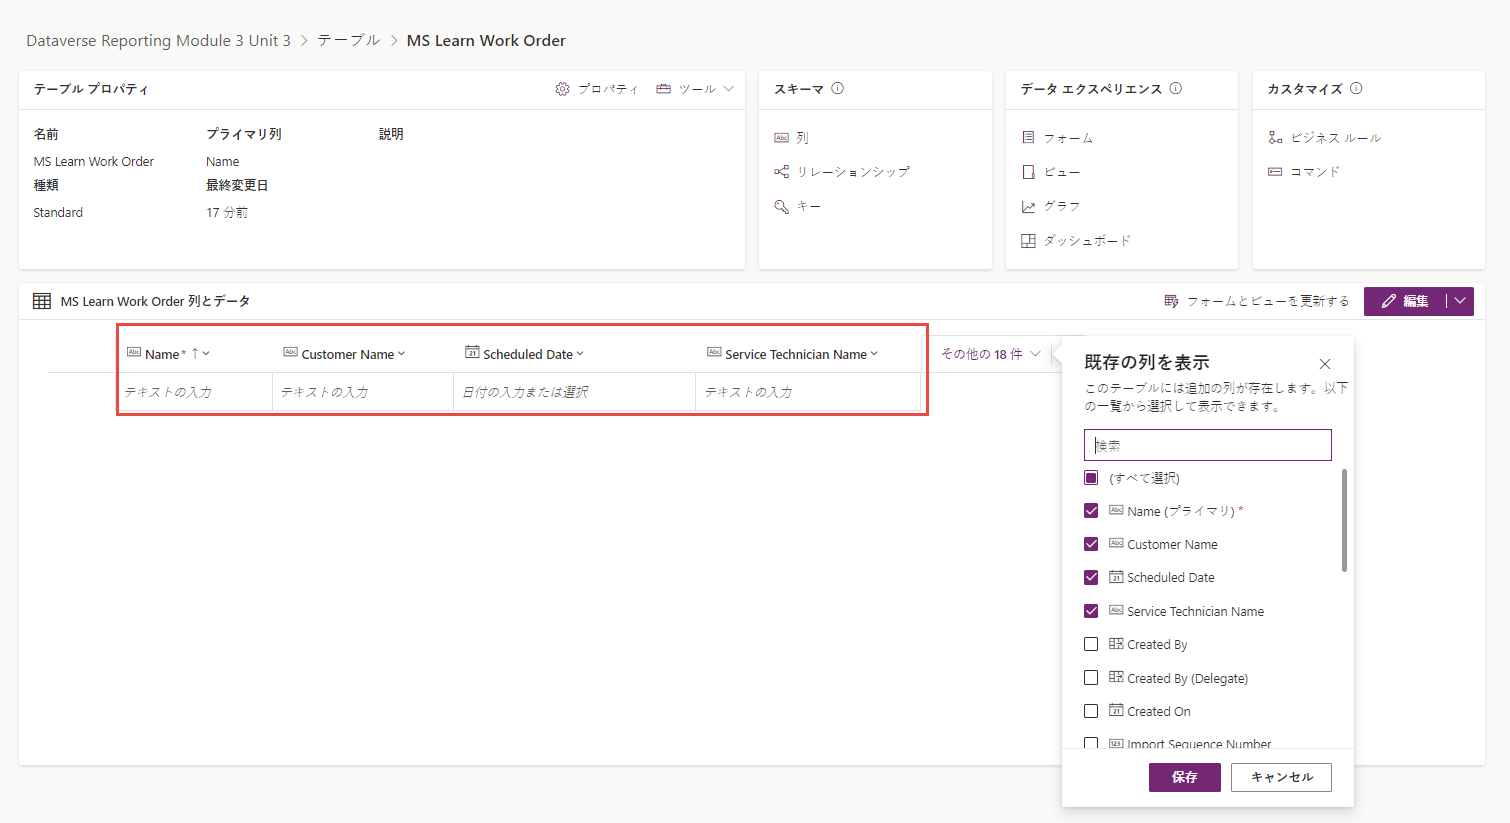Click the Scheduled Date 日付の入力または選択 cell
Image resolution: width=1510 pixels, height=823 pixels.
tap(574, 392)
